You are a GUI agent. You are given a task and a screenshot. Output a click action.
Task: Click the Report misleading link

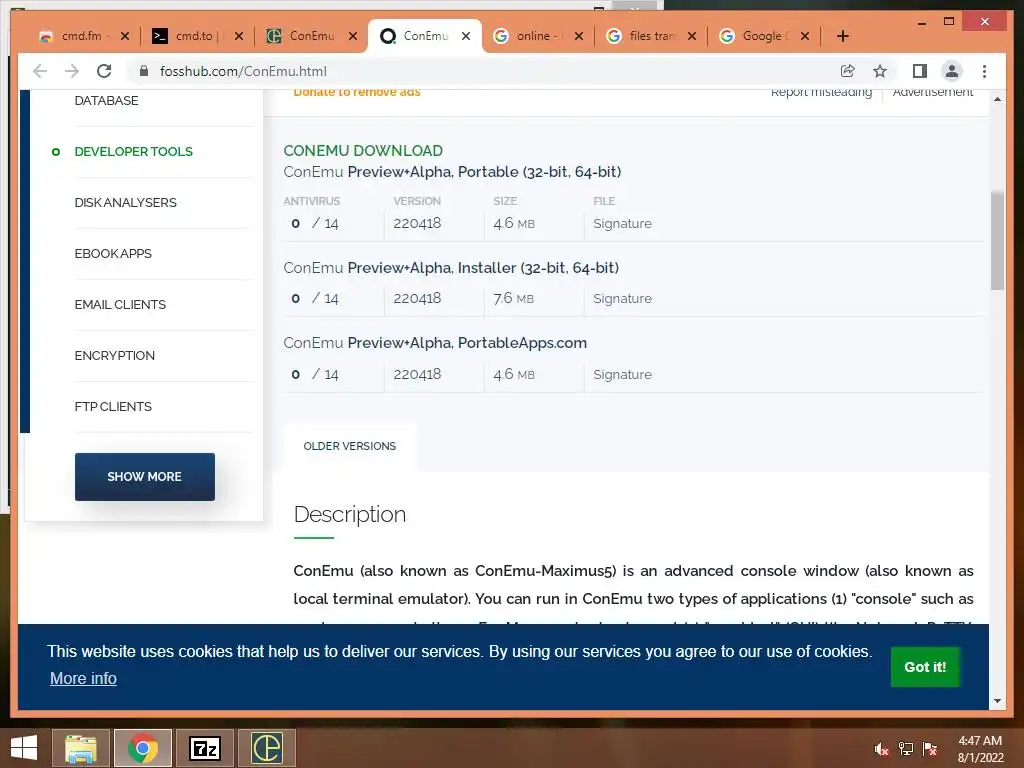point(821,93)
